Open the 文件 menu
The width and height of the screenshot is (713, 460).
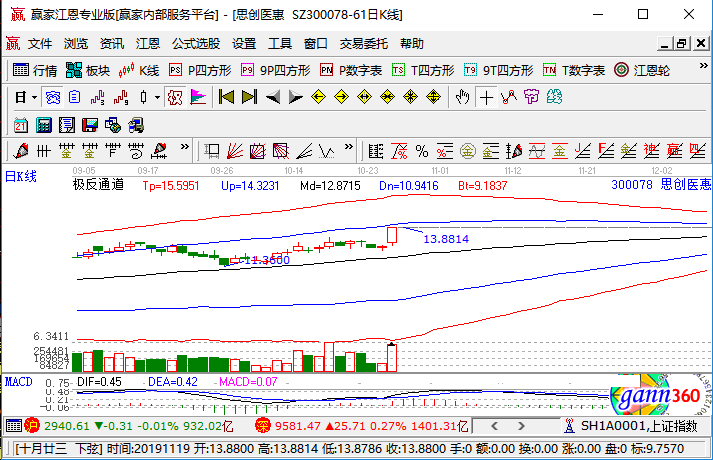(40, 44)
